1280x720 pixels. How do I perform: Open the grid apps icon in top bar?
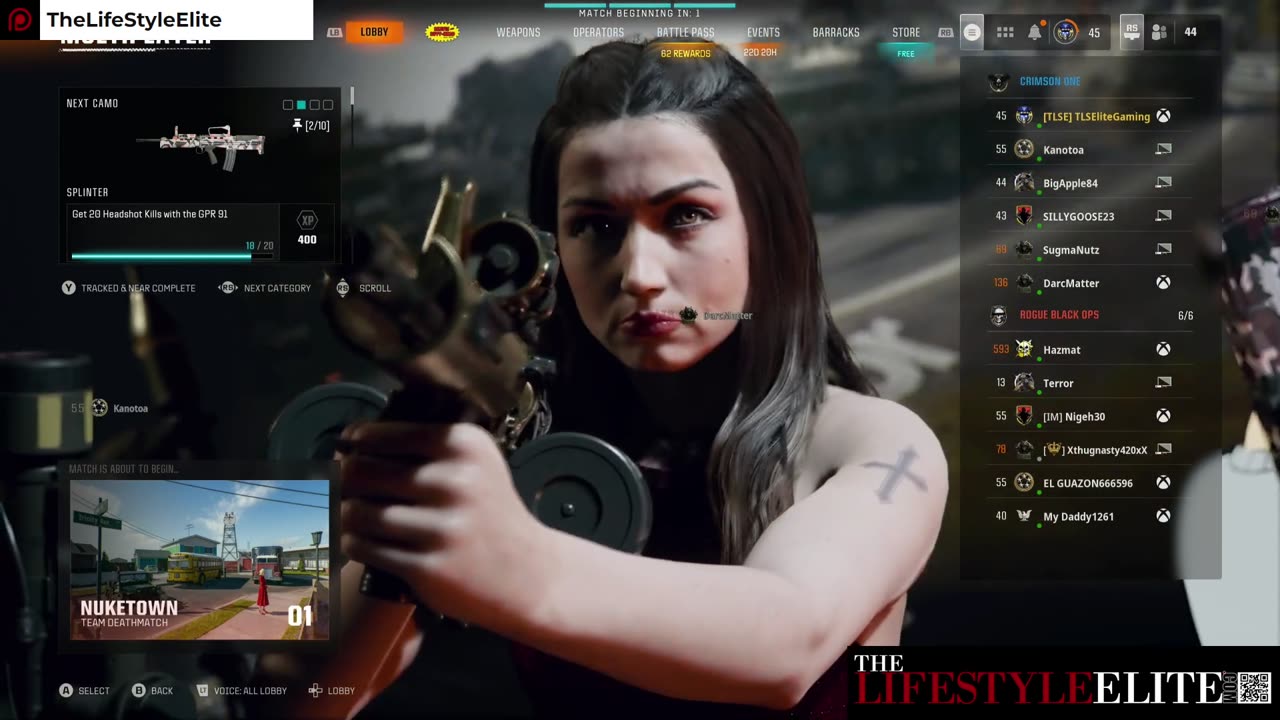pyautogui.click(x=1005, y=32)
